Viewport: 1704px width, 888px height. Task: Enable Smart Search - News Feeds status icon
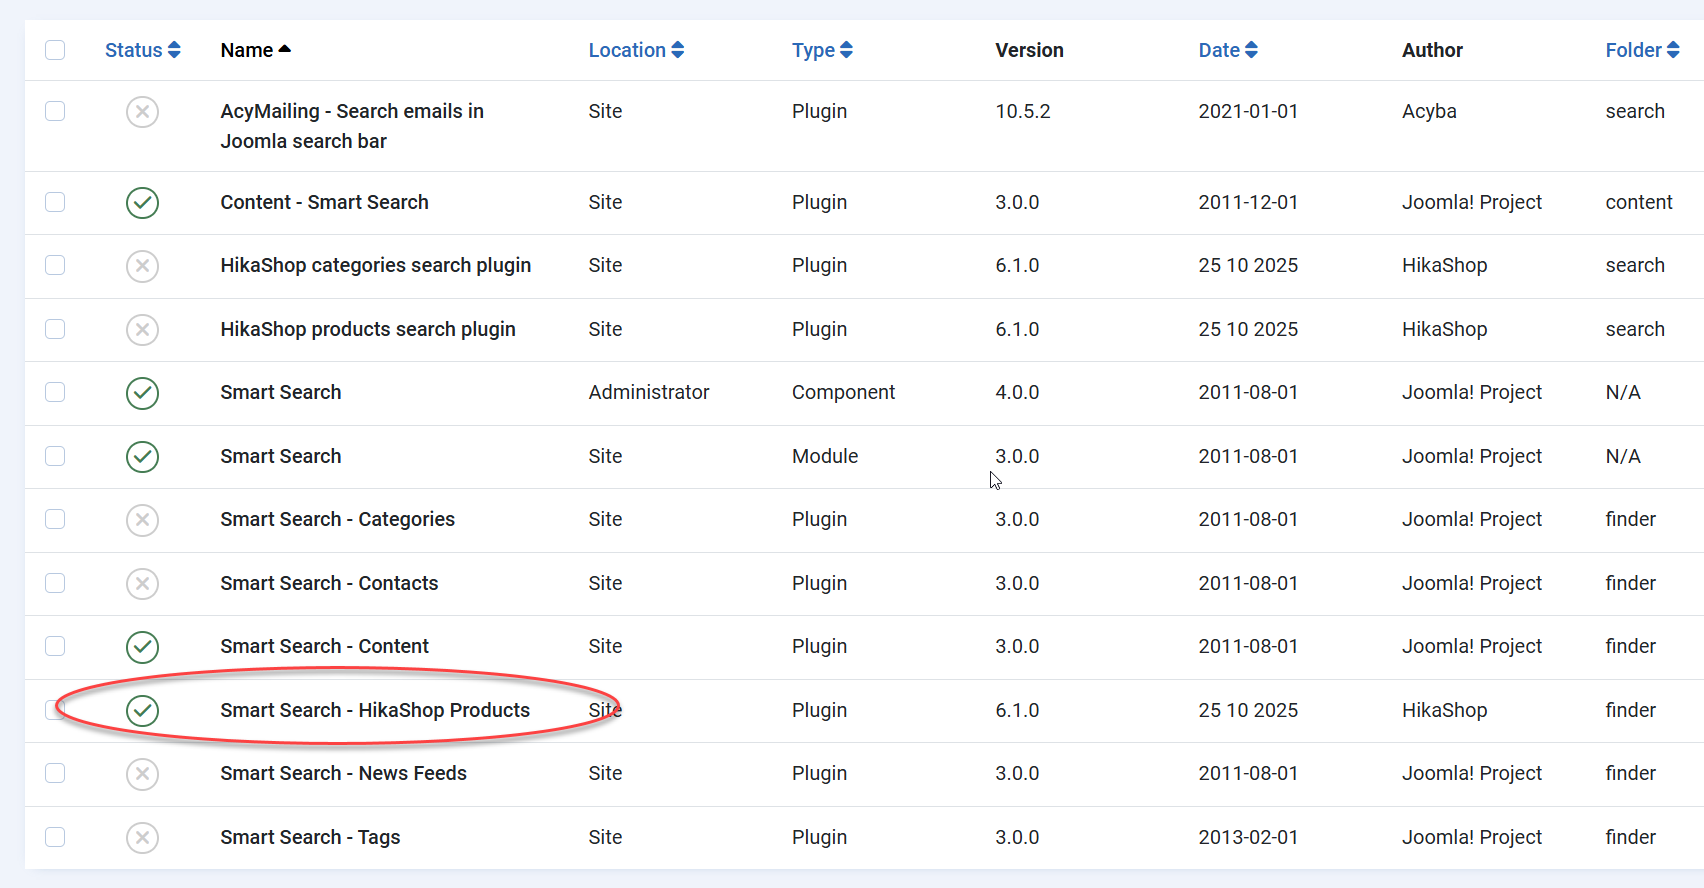click(x=142, y=774)
